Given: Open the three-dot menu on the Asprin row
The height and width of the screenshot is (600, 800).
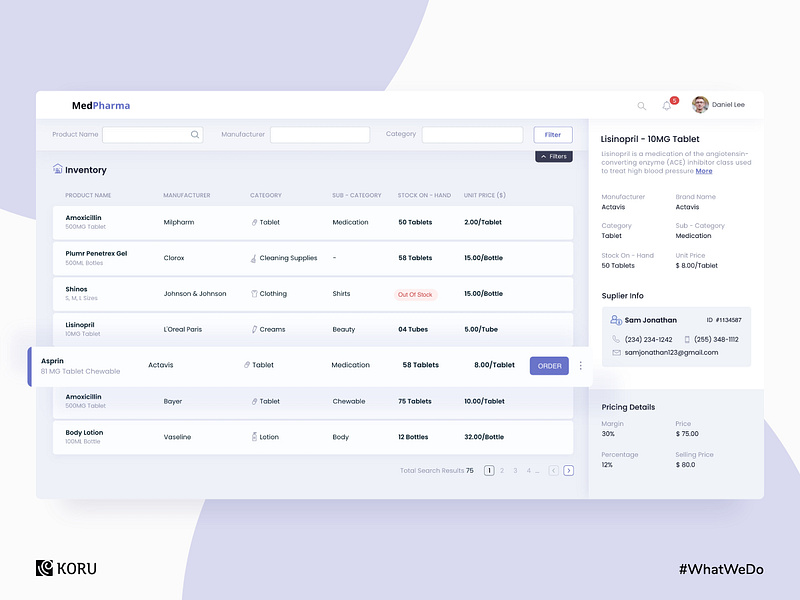Looking at the screenshot, I should pos(581,365).
